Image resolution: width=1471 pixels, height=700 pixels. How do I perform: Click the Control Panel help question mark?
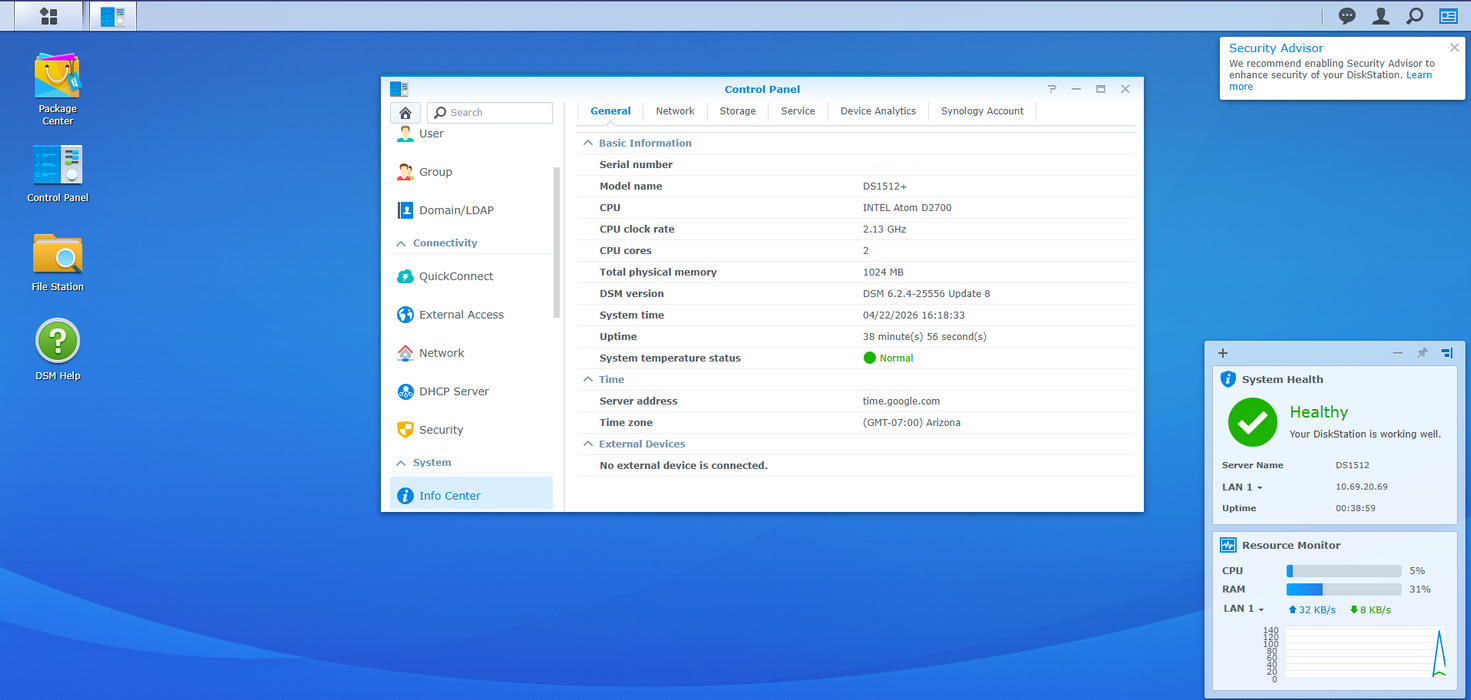point(1052,89)
